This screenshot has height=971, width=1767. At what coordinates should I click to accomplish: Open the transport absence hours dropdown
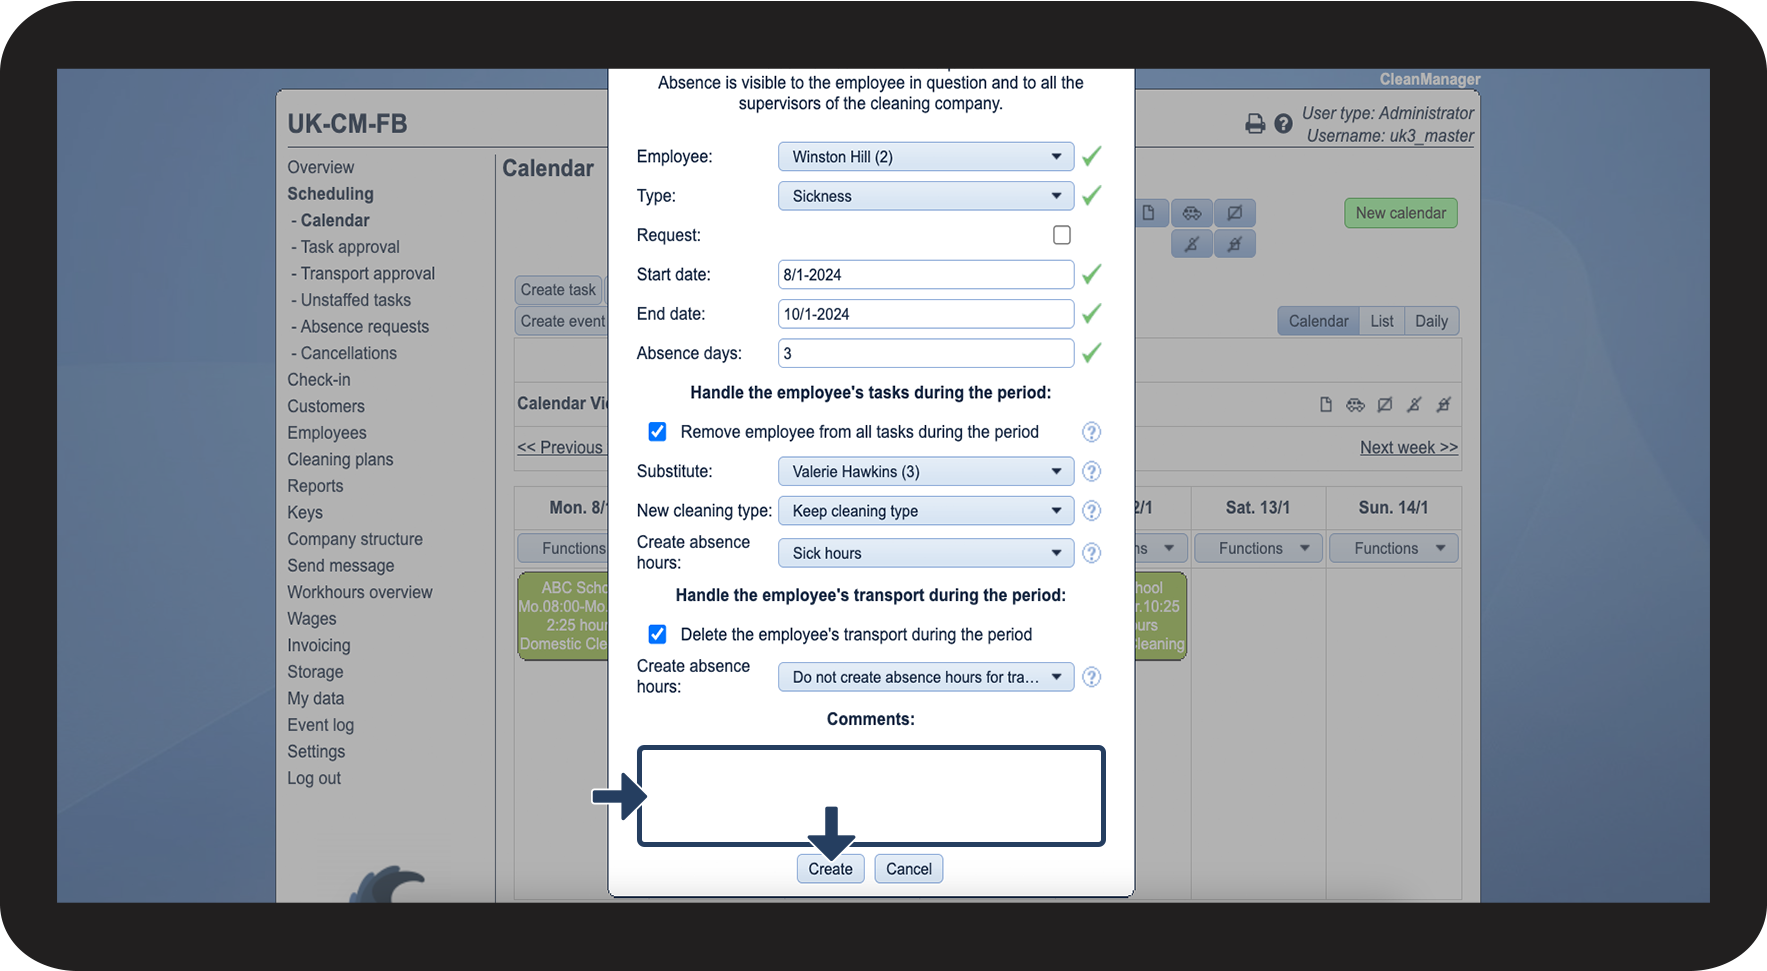926,677
